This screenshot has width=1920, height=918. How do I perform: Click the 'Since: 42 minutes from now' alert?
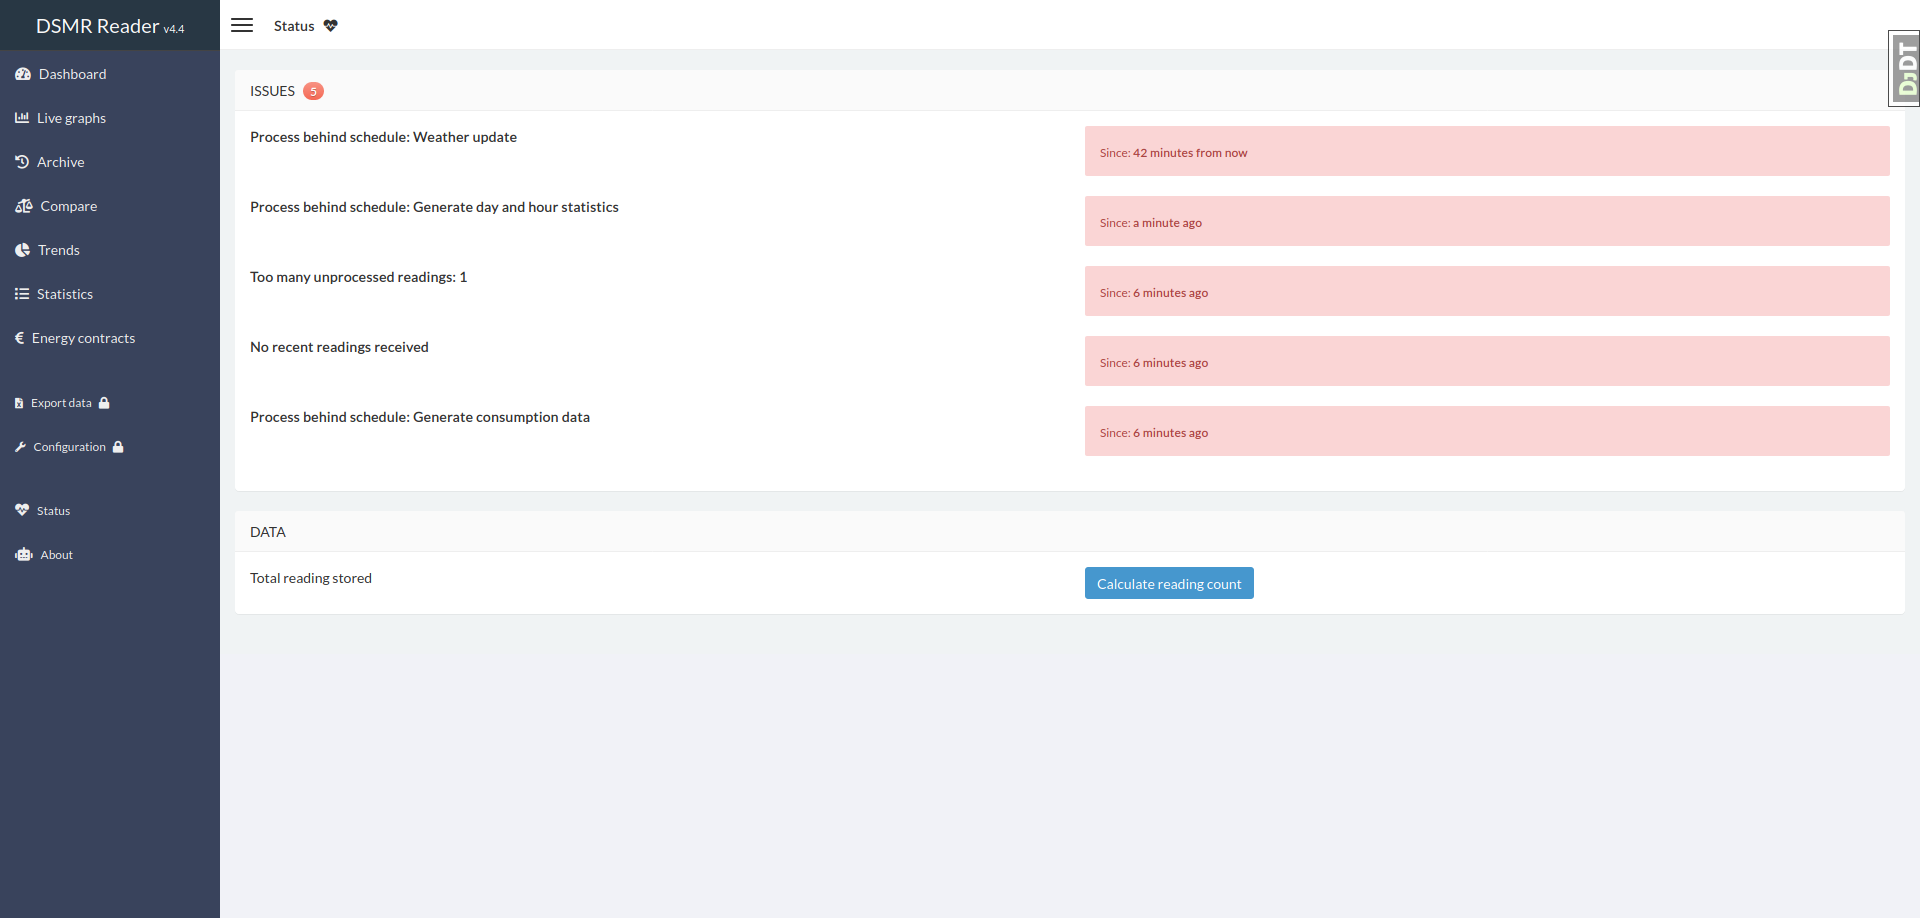click(x=1487, y=151)
